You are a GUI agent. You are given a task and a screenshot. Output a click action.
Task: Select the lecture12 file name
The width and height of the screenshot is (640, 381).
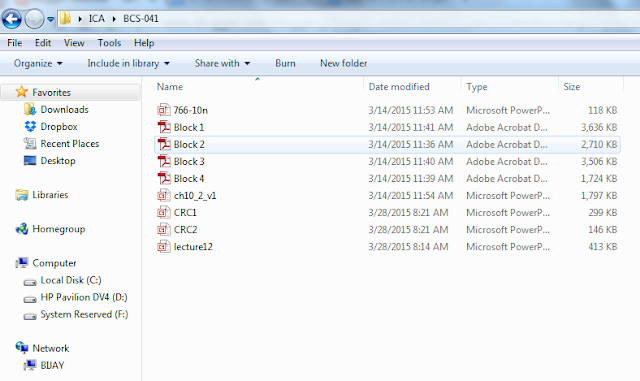[193, 247]
